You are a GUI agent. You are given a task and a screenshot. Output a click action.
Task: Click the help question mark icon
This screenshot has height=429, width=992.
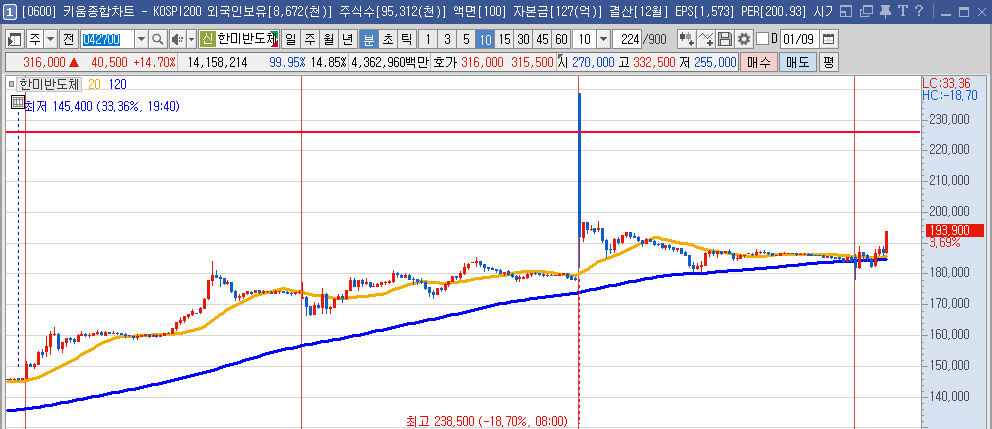coord(918,12)
